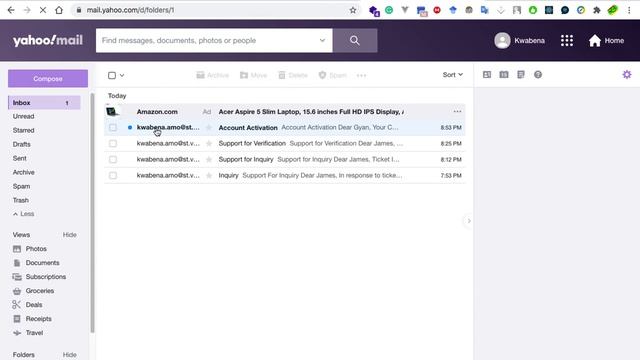Expand the right side panel arrow
Viewport: 640px width, 360px height.
point(469,221)
